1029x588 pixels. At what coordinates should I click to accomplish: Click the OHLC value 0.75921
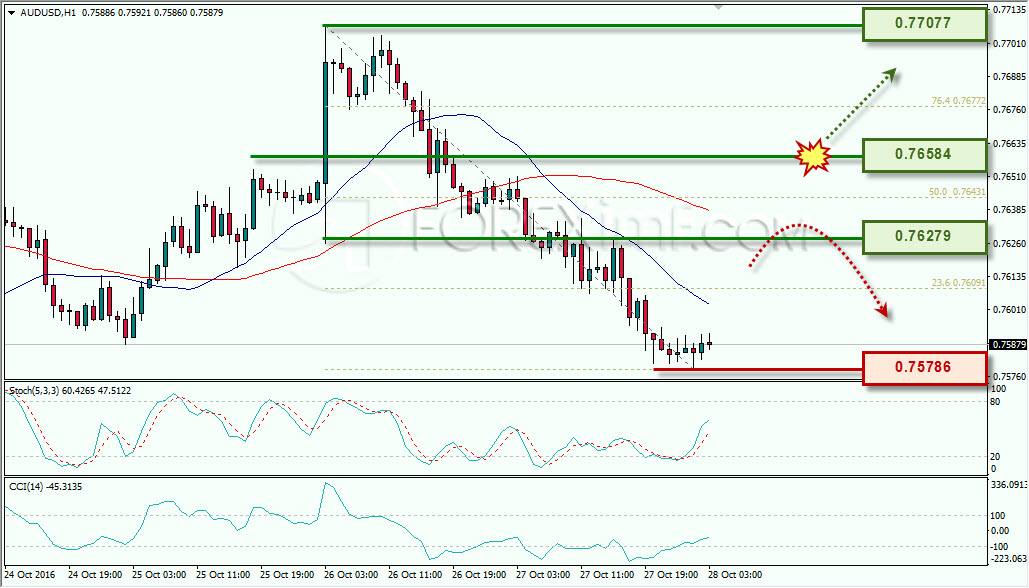(x=134, y=12)
